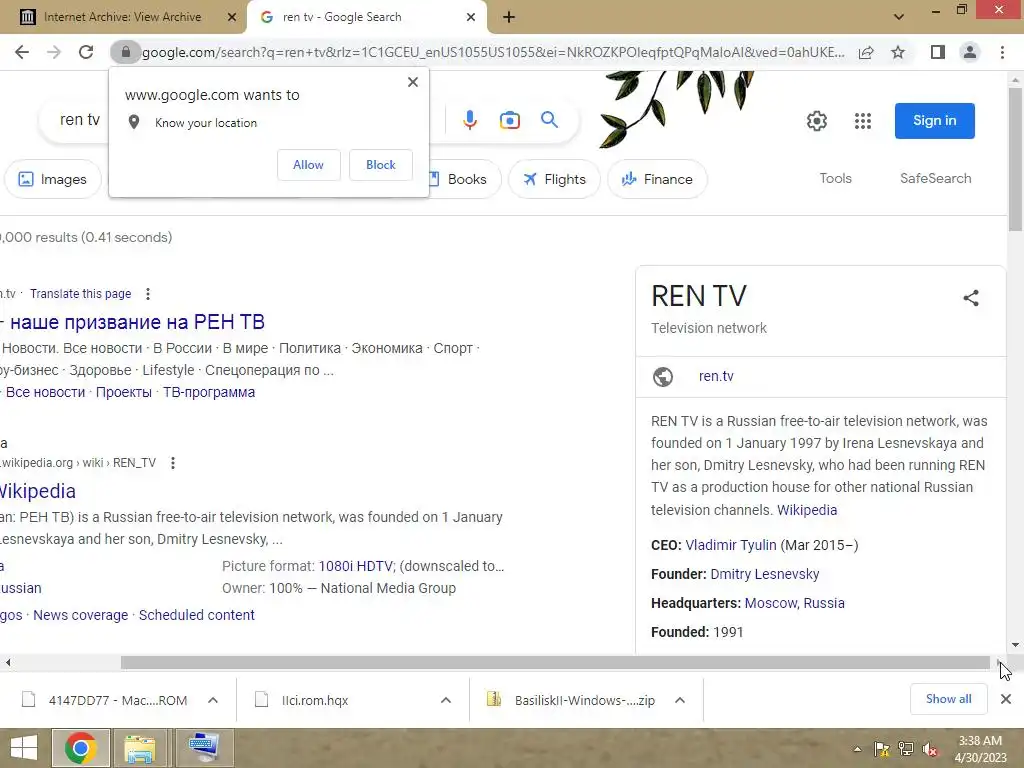Open Moscow, Russia headquarters link
1024x768 pixels.
[795, 603]
